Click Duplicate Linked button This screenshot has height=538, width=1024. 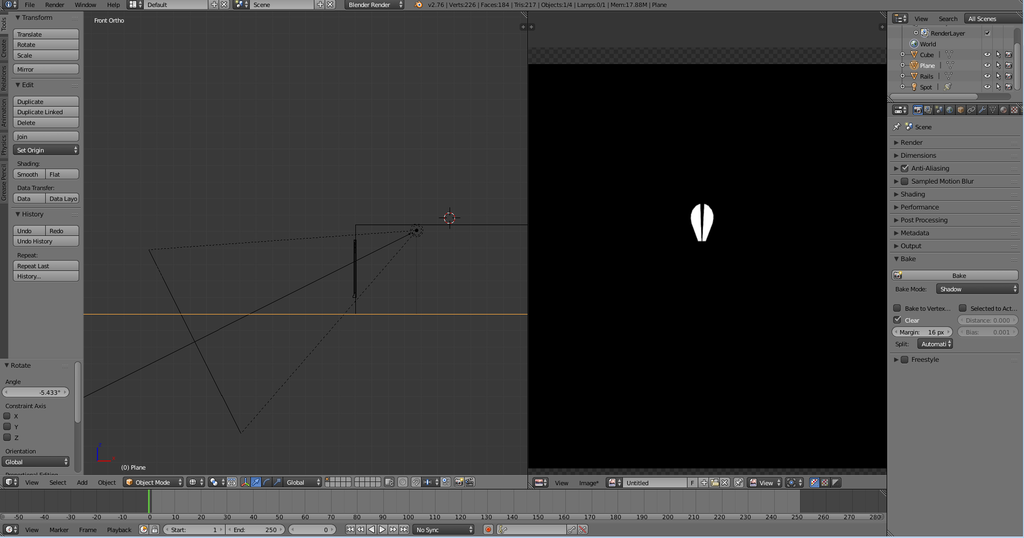coord(46,112)
